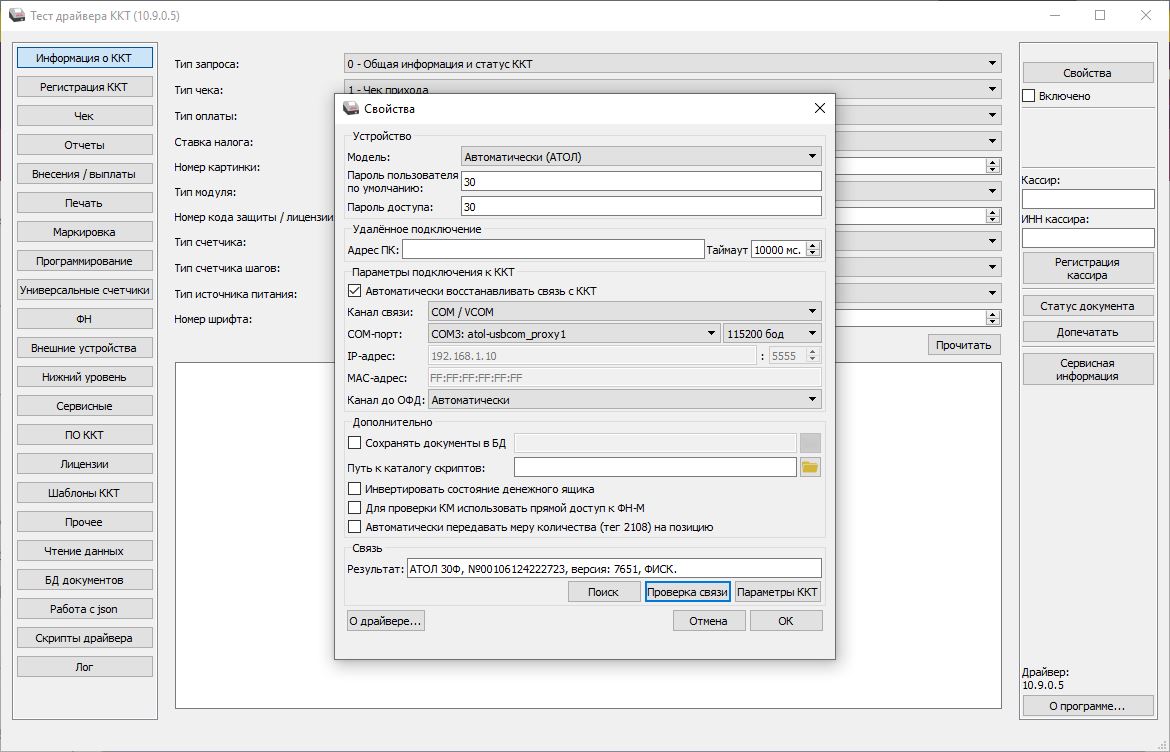This screenshot has height=752, width=1170.
Task: Enable Сохранять документы в БД checkbox
Action: pos(354,442)
